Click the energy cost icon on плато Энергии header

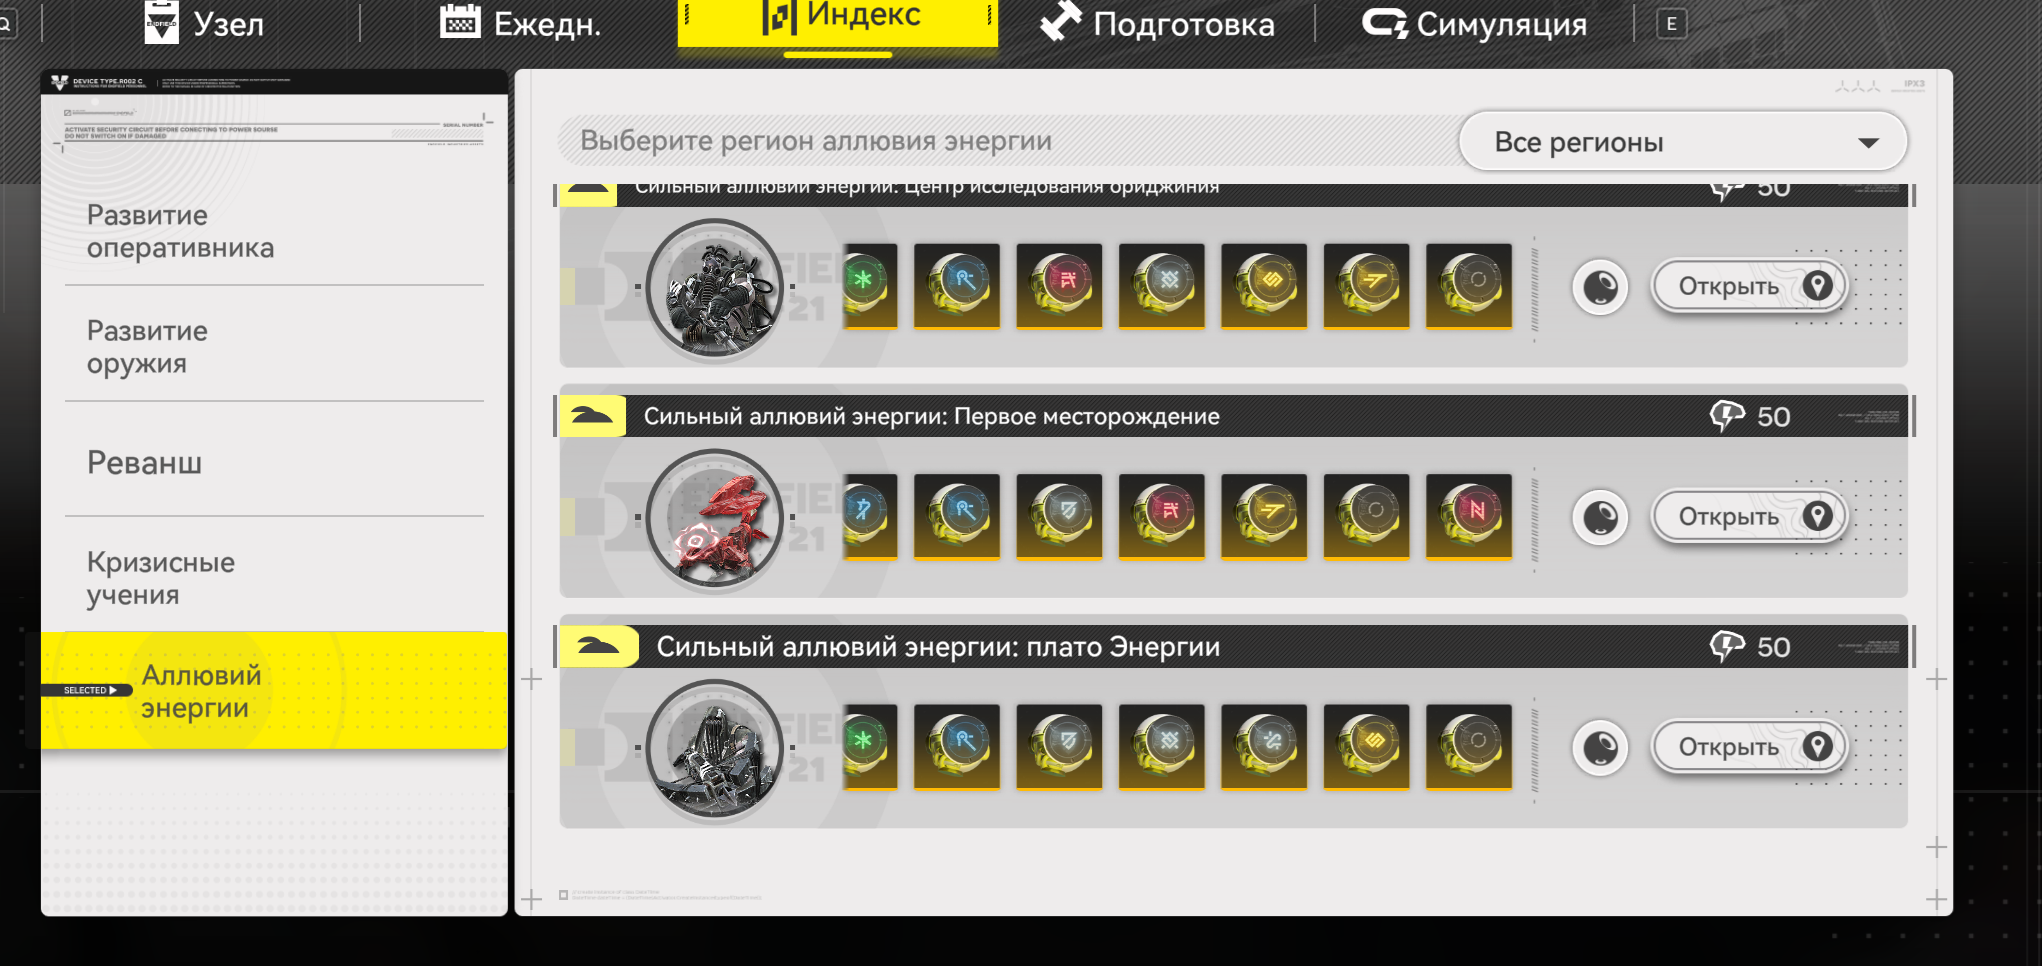pos(1727,647)
